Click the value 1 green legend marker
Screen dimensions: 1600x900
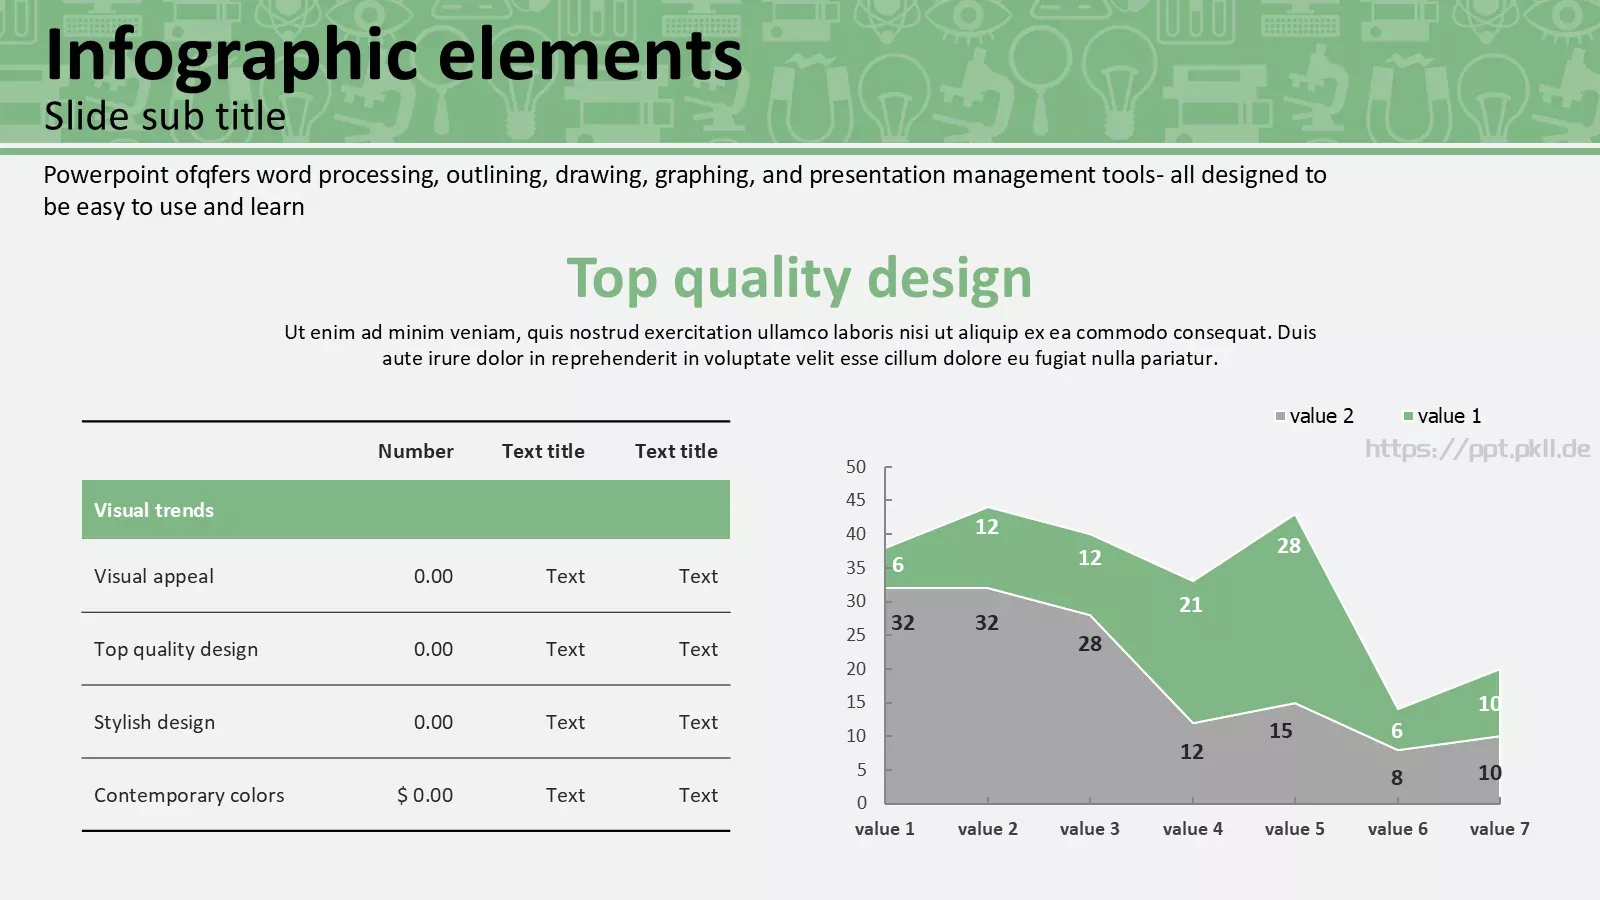(1408, 417)
